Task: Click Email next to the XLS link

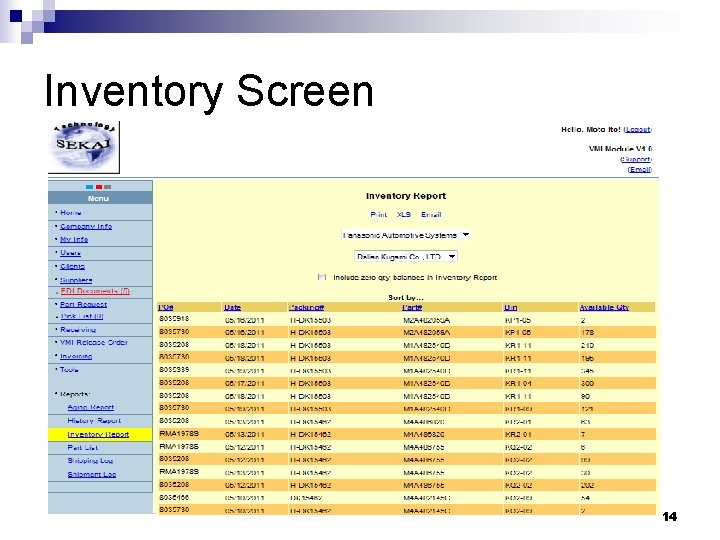Action: point(431,214)
